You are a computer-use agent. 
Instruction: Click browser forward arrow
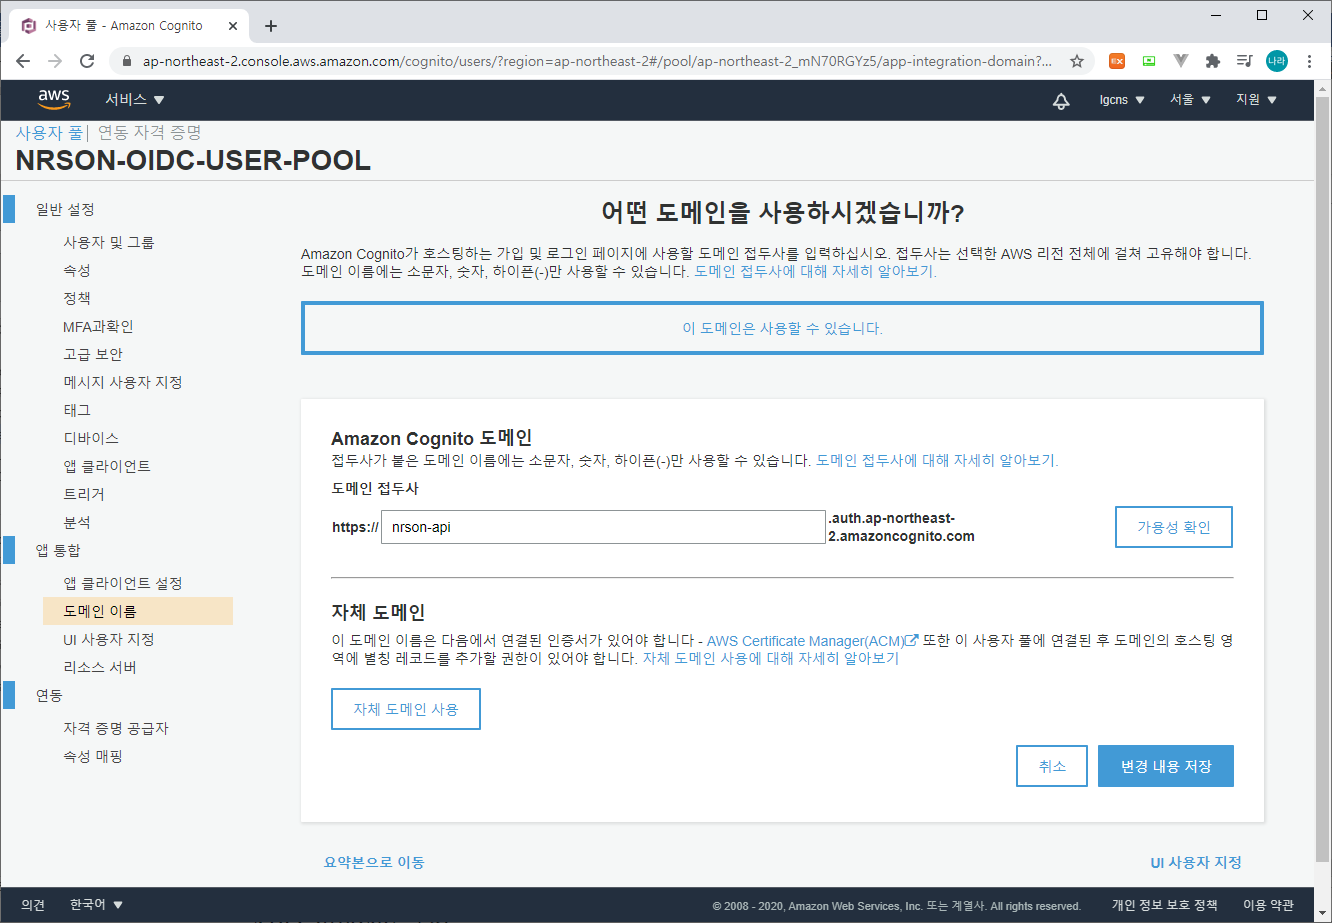coord(55,61)
